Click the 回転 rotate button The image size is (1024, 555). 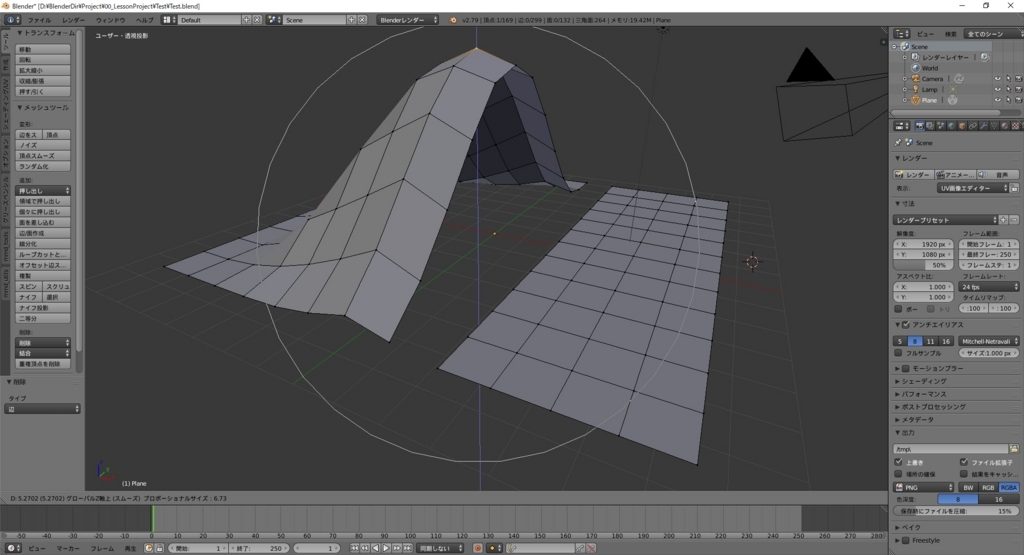click(x=43, y=59)
